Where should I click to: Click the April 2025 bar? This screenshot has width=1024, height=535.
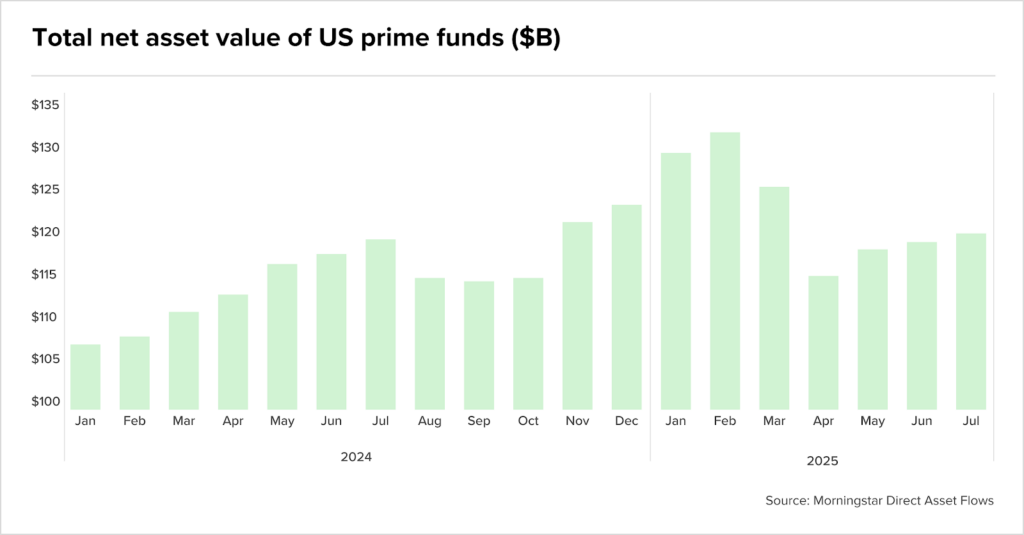pyautogui.click(x=824, y=343)
